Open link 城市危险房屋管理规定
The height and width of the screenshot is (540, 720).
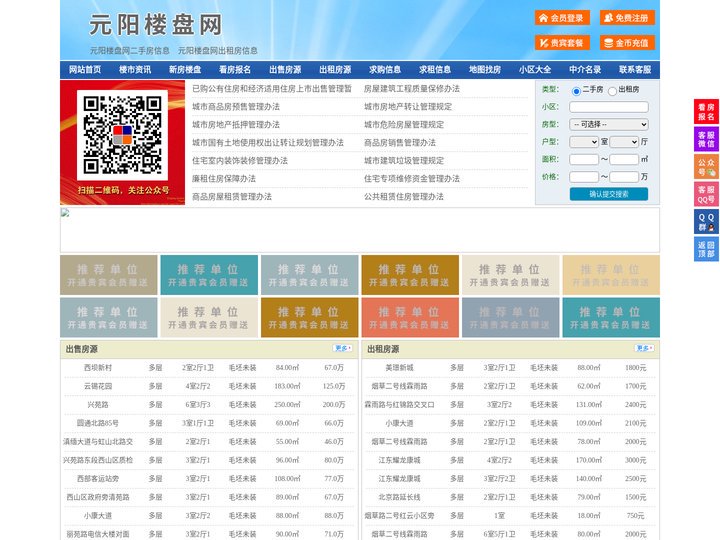pyautogui.click(x=404, y=124)
